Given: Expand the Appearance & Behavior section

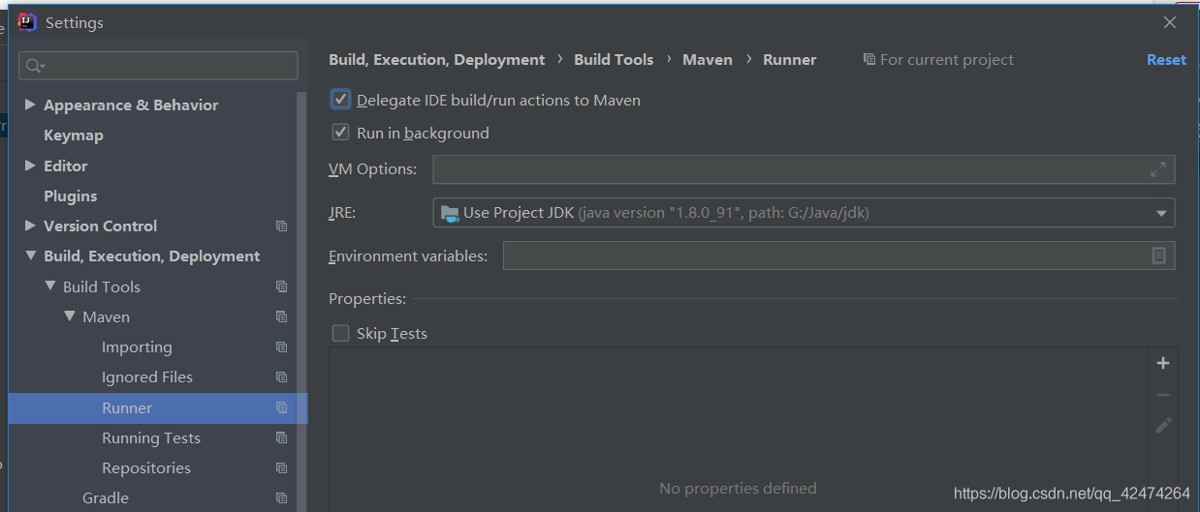Looking at the screenshot, I should pyautogui.click(x=30, y=105).
